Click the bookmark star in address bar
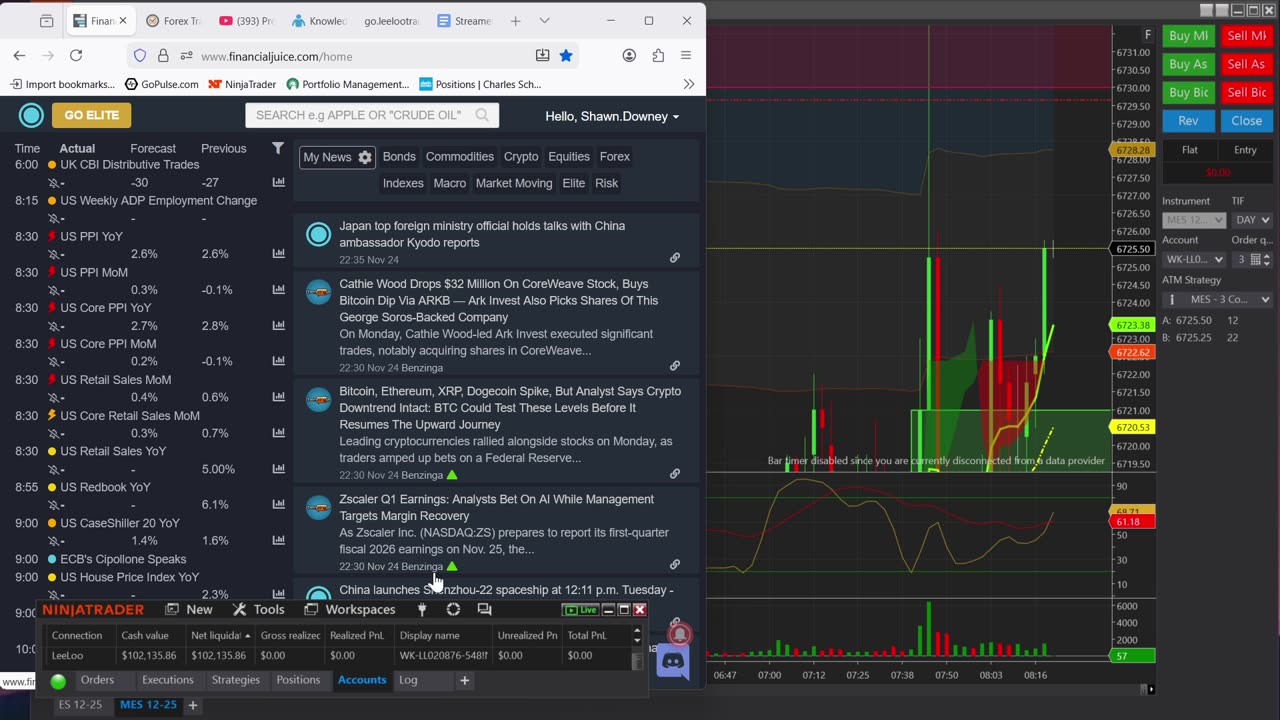This screenshot has height=720, width=1280. point(566,56)
